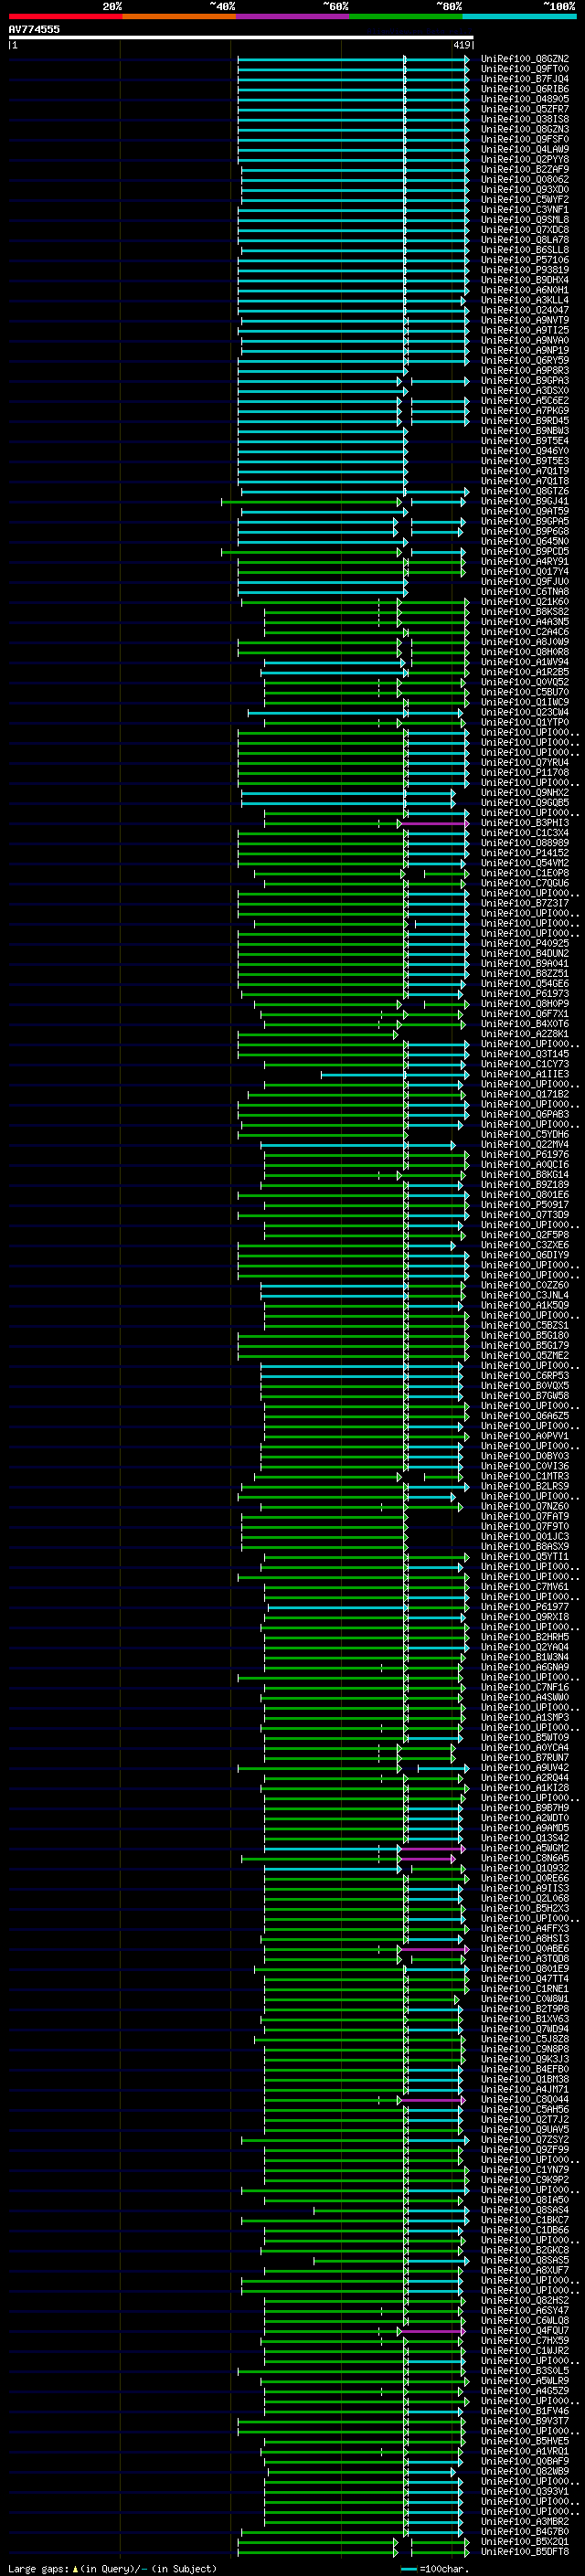Open the UniRef100_A5WGM2 result
The height and width of the screenshot is (2576, 585).
[x=525, y=1848]
